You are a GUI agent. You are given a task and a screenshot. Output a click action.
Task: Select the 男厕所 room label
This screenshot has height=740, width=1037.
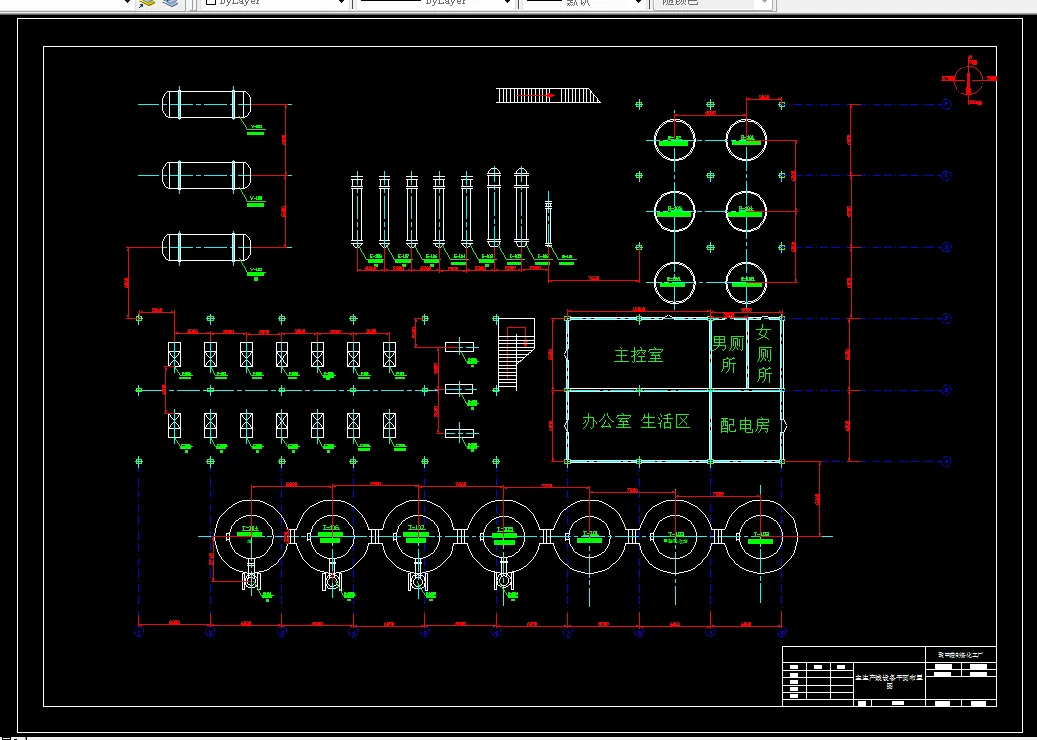(728, 354)
